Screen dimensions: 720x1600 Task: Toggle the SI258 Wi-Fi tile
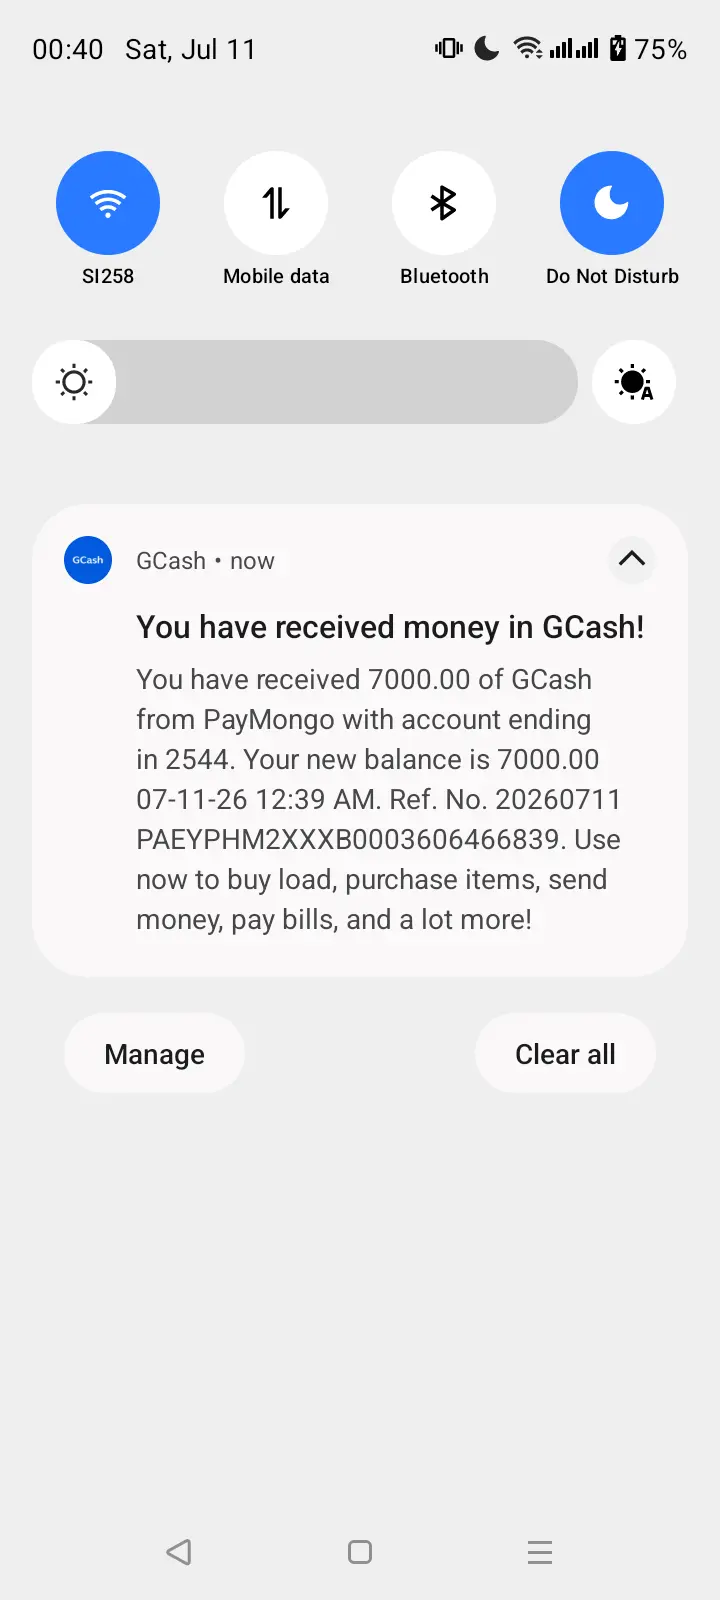pyautogui.click(x=108, y=203)
